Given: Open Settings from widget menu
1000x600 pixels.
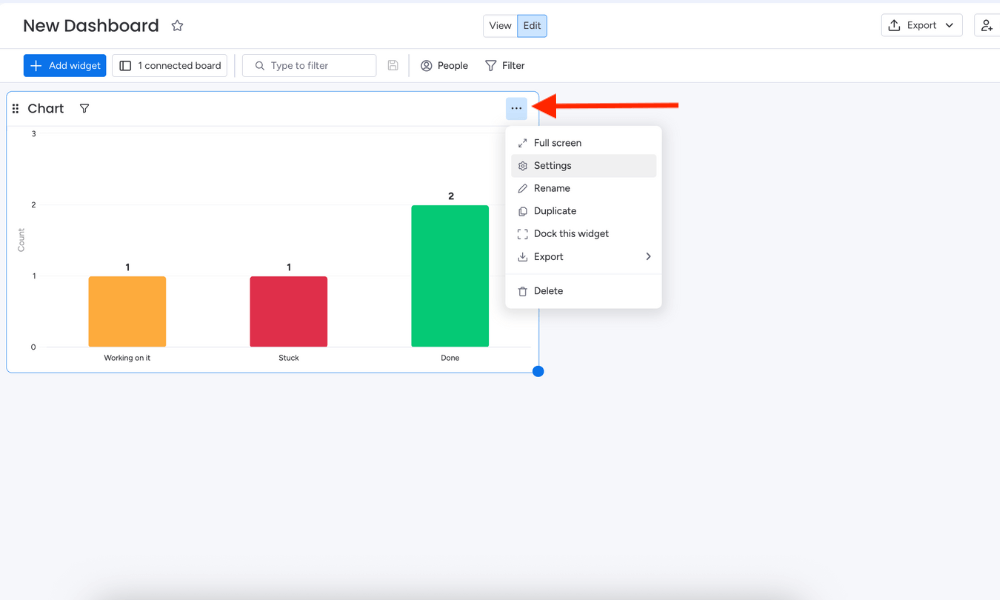Looking at the screenshot, I should click(x=584, y=166).
